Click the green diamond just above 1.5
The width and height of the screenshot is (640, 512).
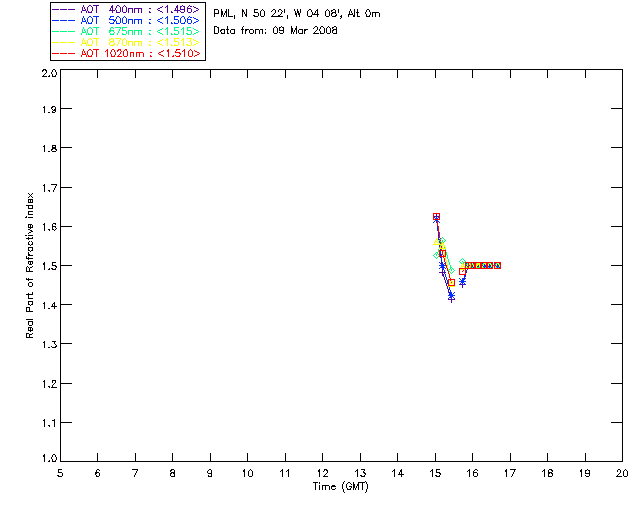point(462,261)
